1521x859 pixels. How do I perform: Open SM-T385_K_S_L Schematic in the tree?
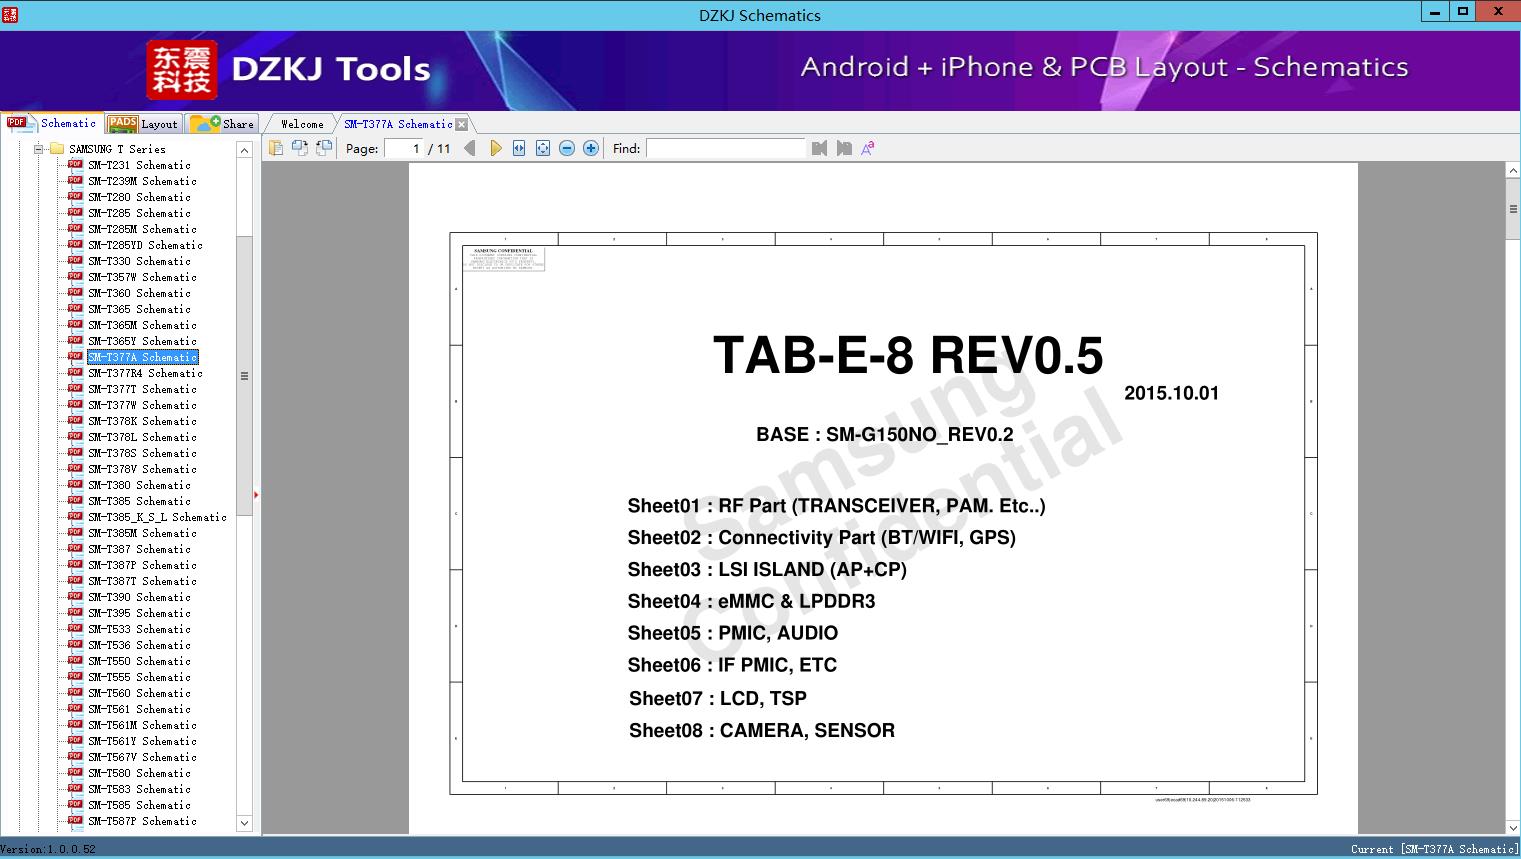click(157, 517)
